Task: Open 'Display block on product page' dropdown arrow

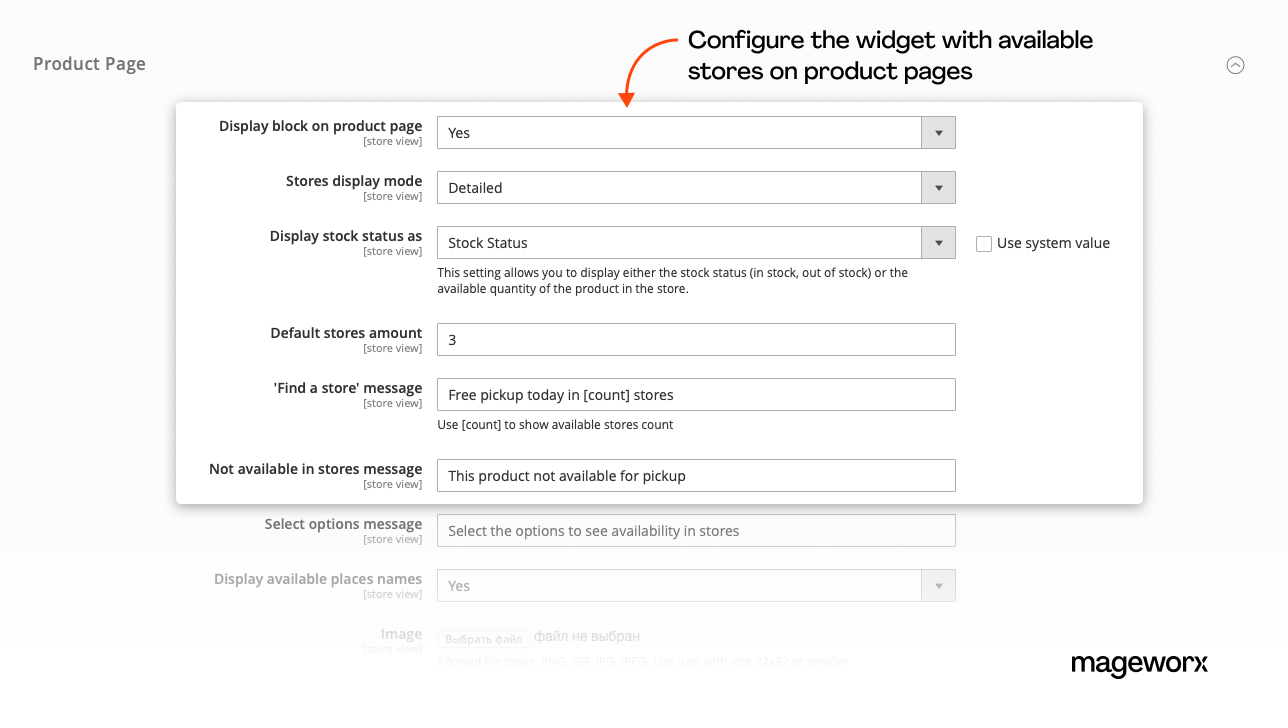Action: pos(938,133)
